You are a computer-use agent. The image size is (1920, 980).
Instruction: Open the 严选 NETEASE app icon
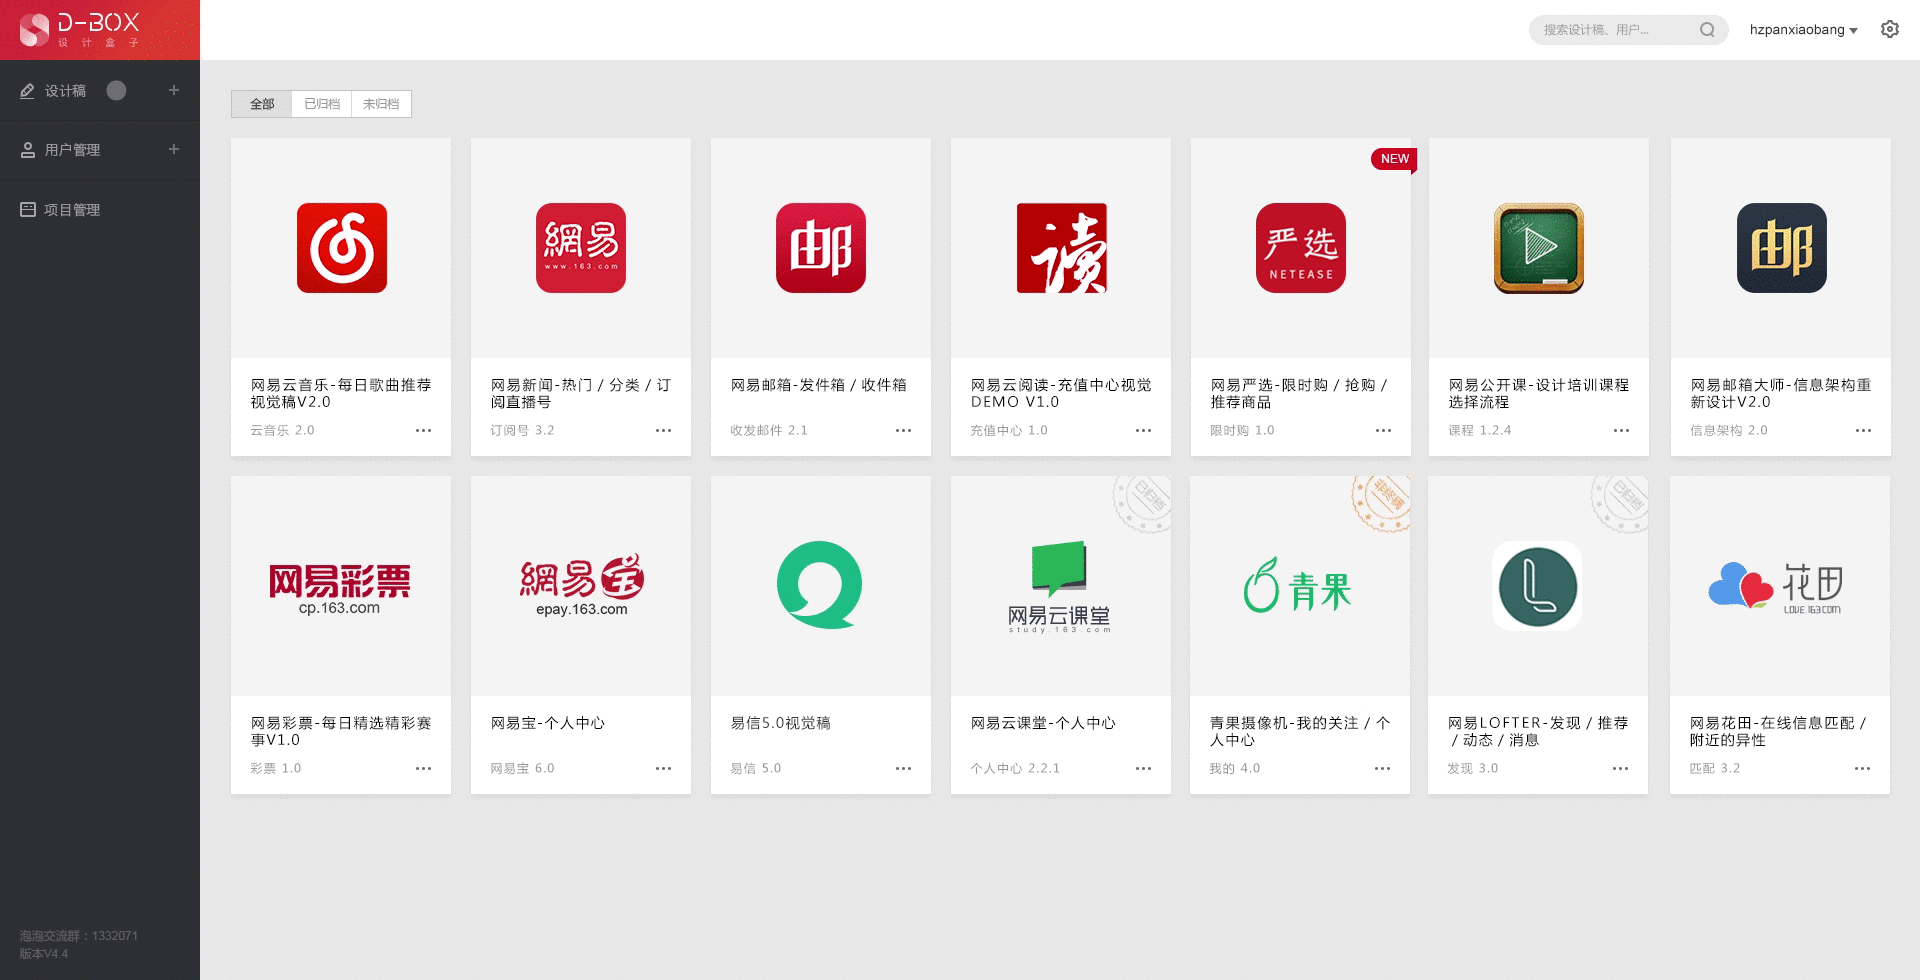1301,248
